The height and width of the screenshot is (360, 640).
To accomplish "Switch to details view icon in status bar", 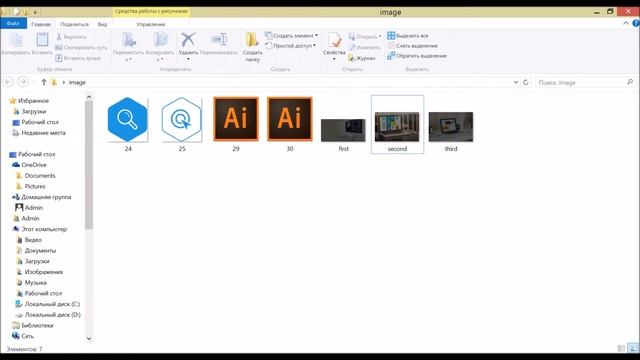I will (x=621, y=348).
